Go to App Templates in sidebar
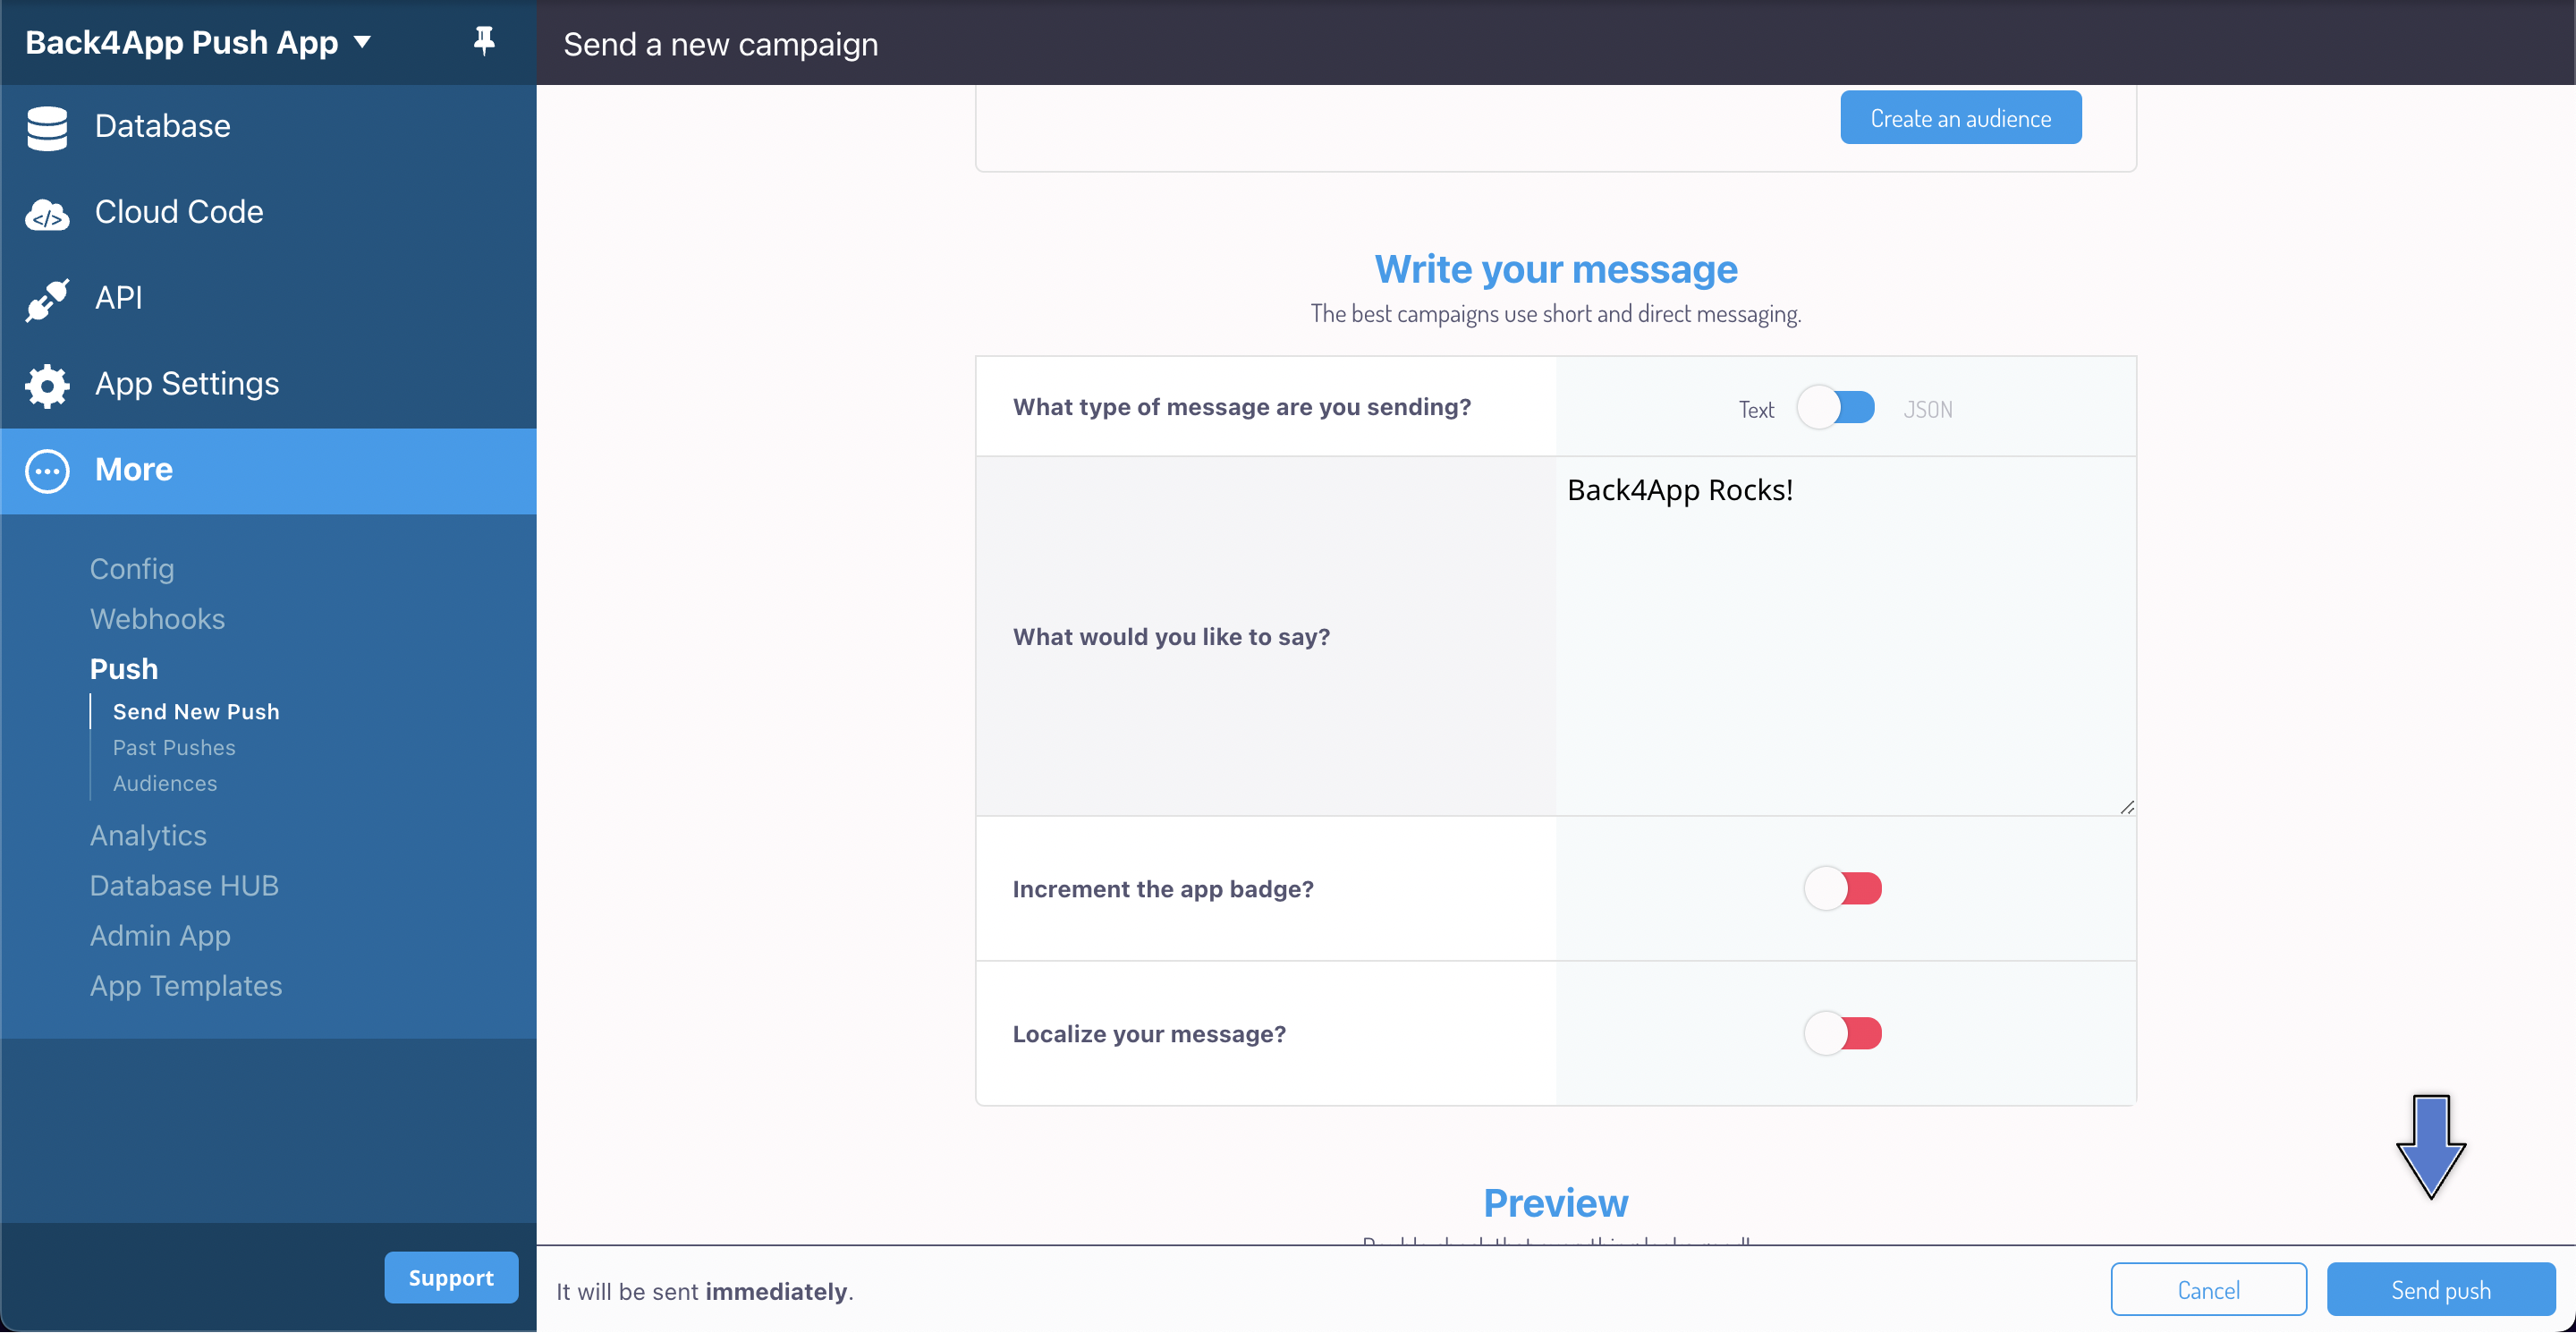The width and height of the screenshot is (2576, 1333). tap(186, 986)
